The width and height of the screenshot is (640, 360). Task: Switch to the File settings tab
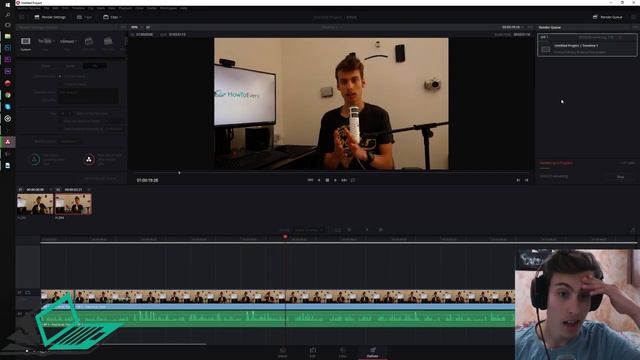point(95,66)
